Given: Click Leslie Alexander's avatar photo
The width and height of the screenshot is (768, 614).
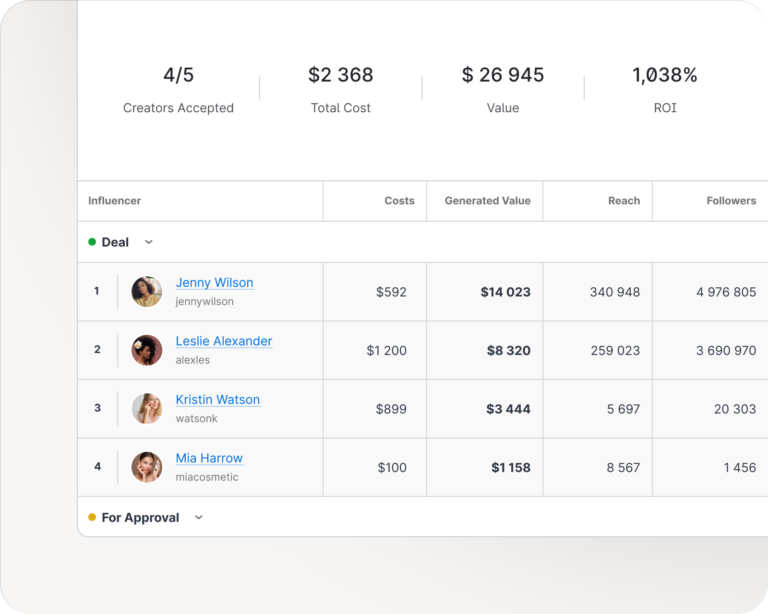Looking at the screenshot, I should pyautogui.click(x=146, y=350).
